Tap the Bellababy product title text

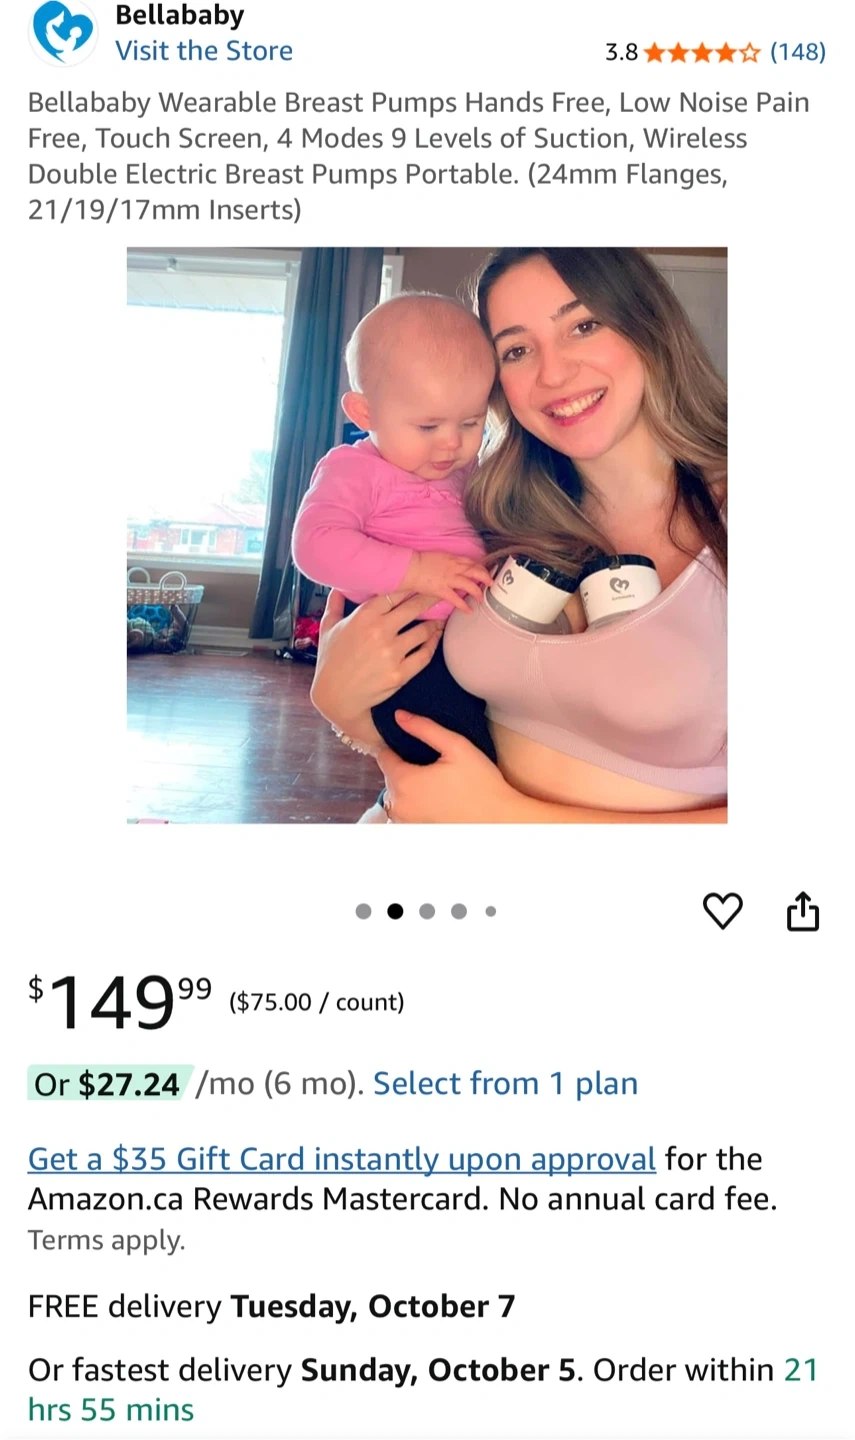pos(419,156)
